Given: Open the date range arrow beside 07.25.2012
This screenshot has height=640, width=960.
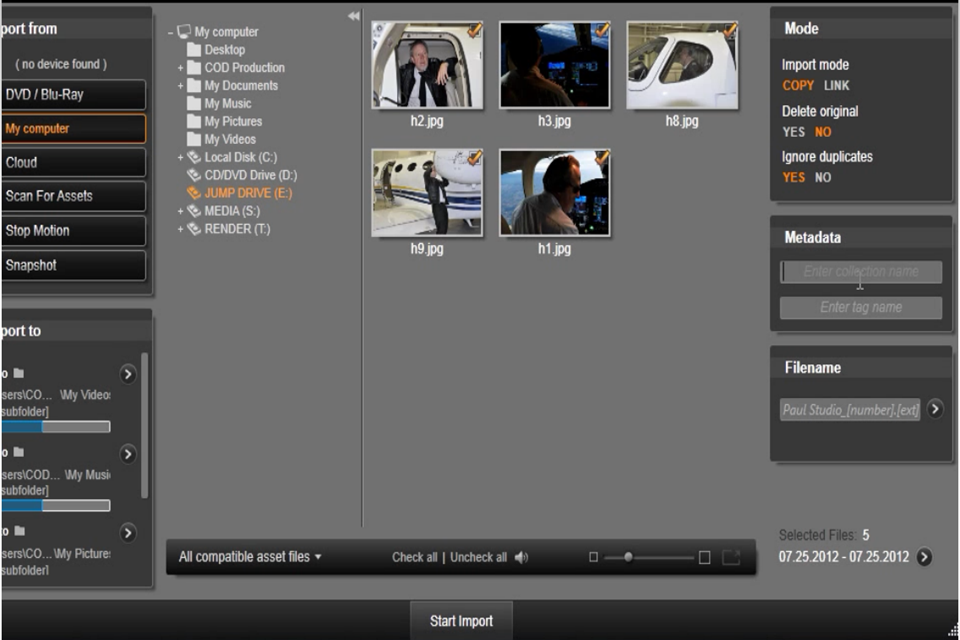Looking at the screenshot, I should 924,557.
